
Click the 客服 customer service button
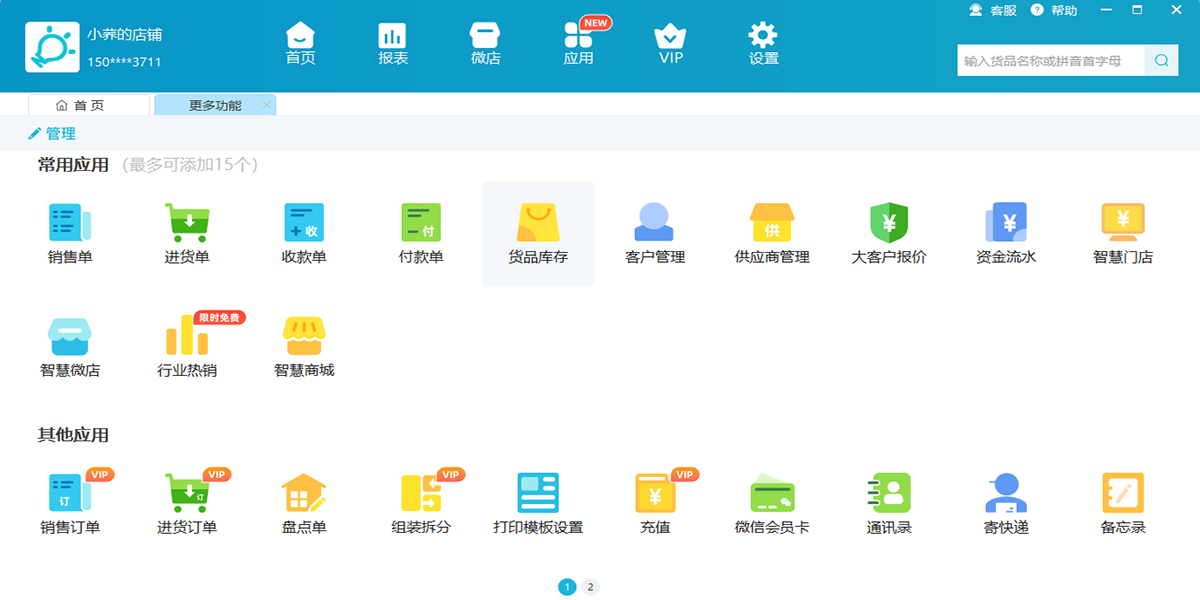pyautogui.click(x=993, y=10)
